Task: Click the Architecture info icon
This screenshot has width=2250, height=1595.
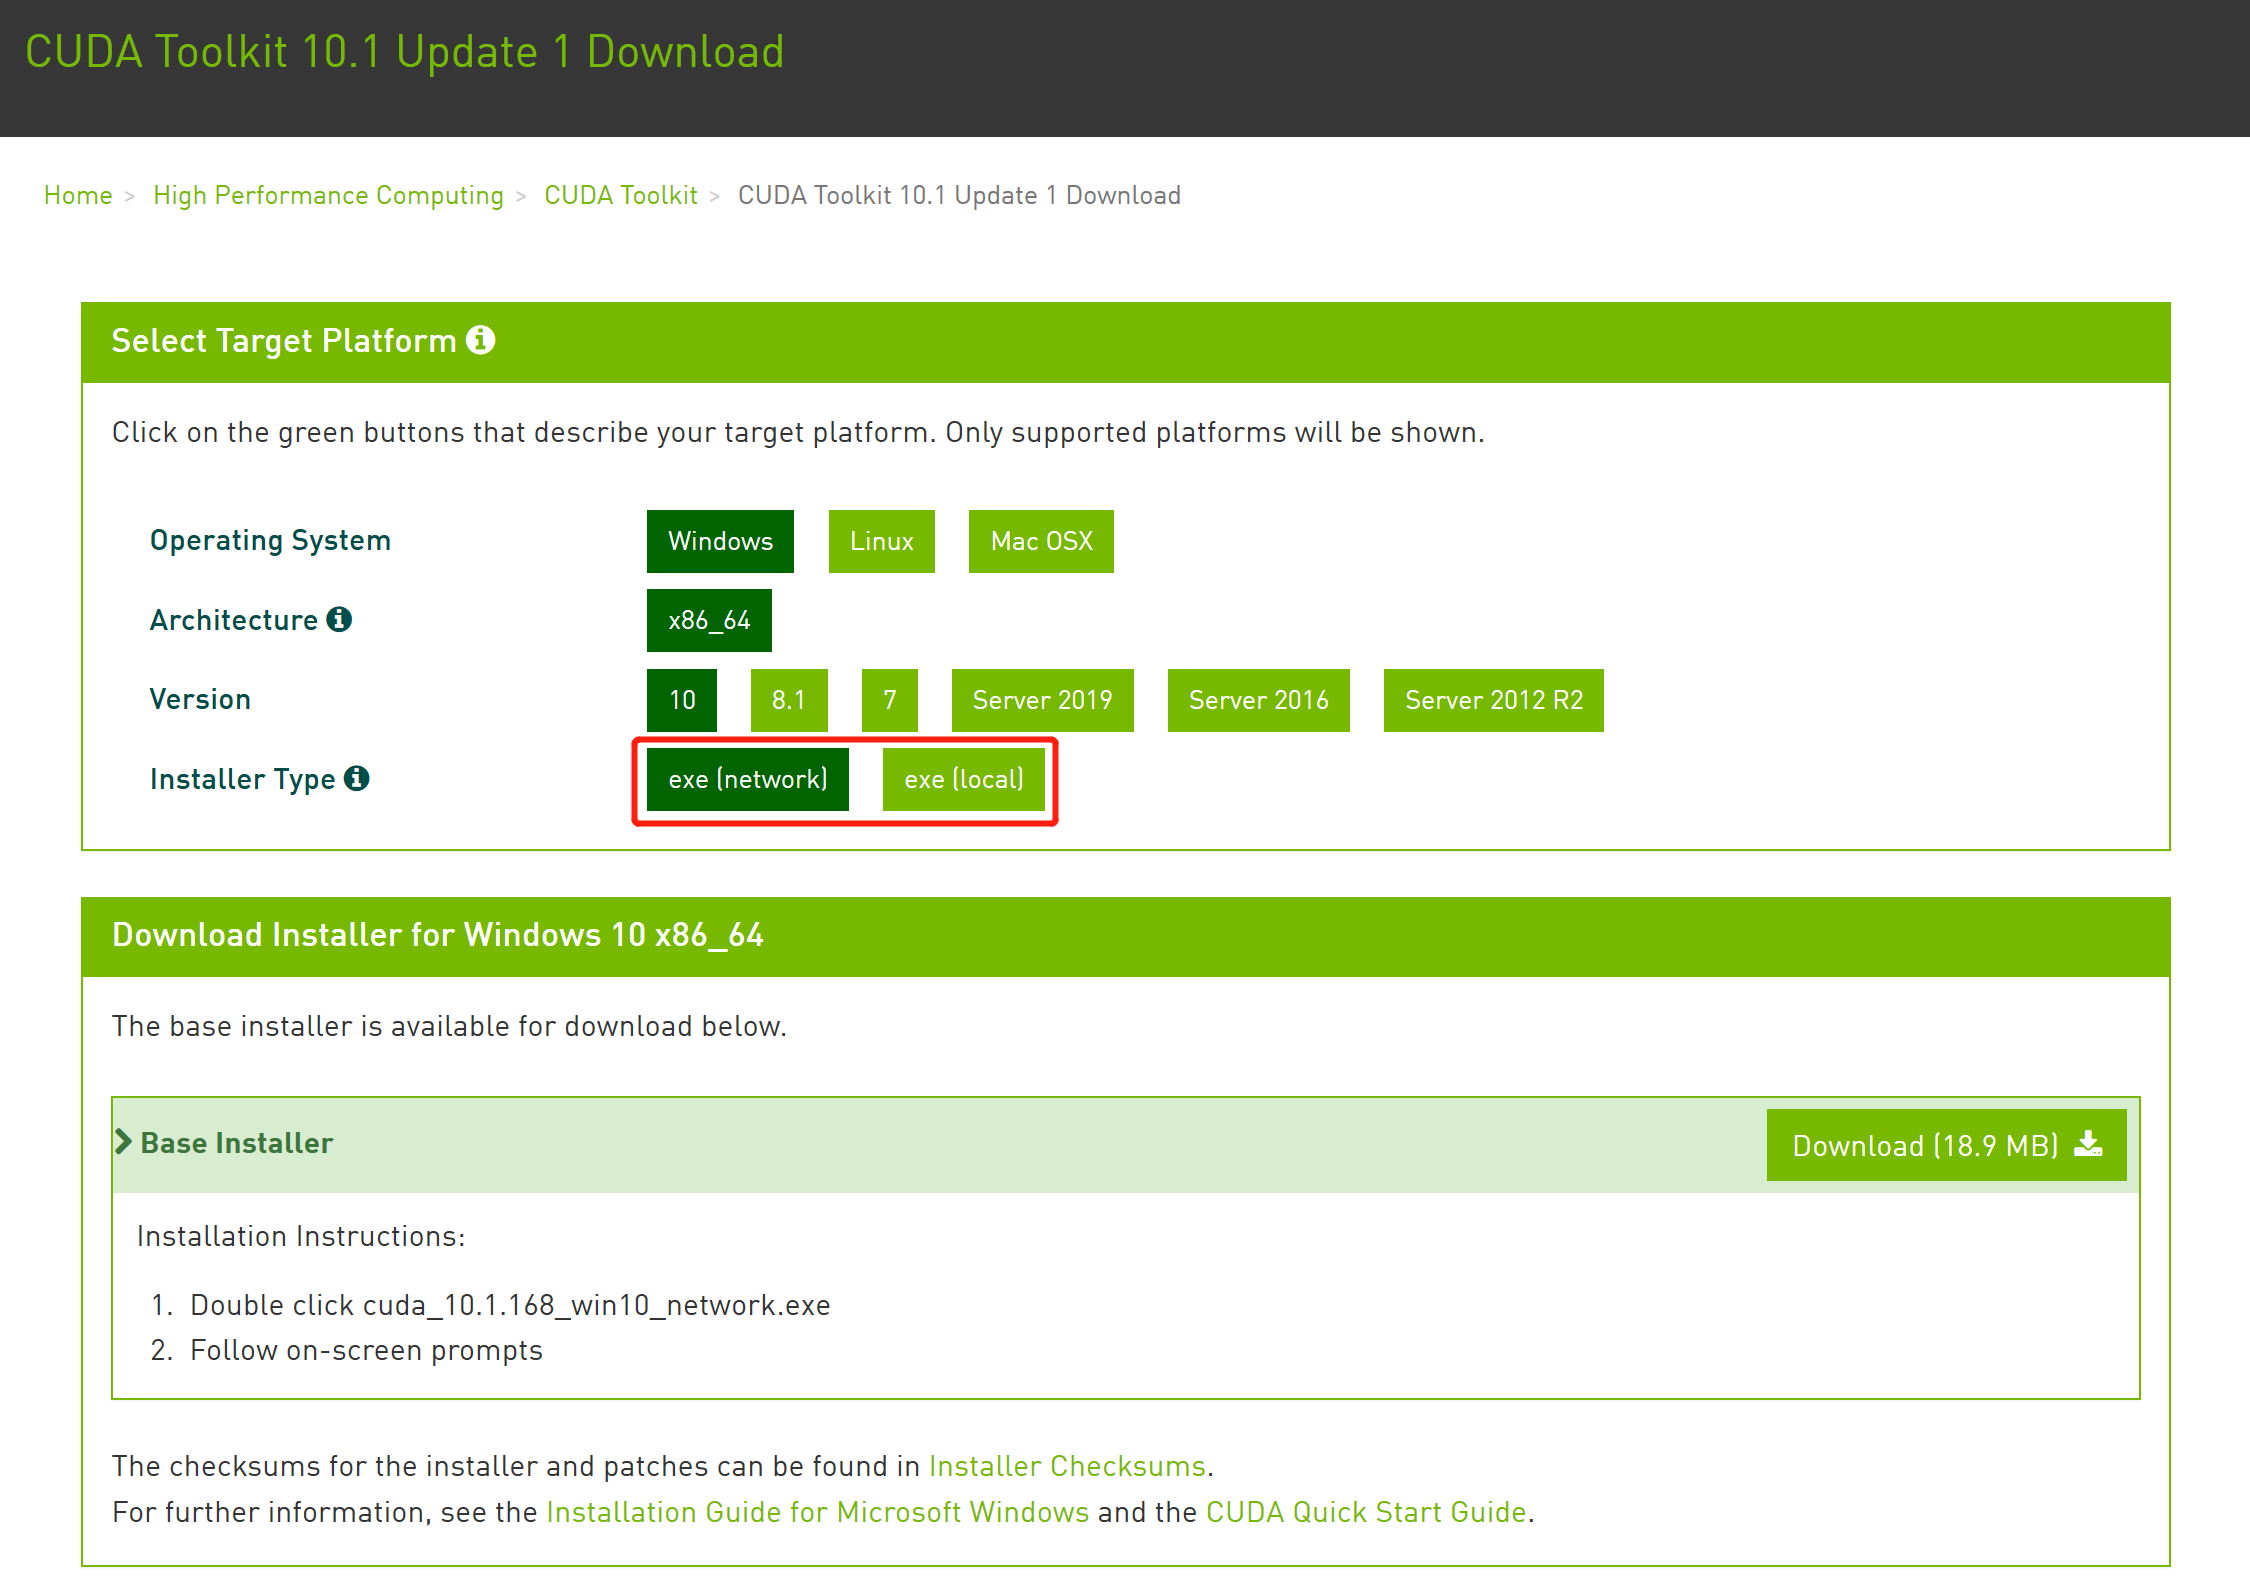Action: [x=339, y=620]
